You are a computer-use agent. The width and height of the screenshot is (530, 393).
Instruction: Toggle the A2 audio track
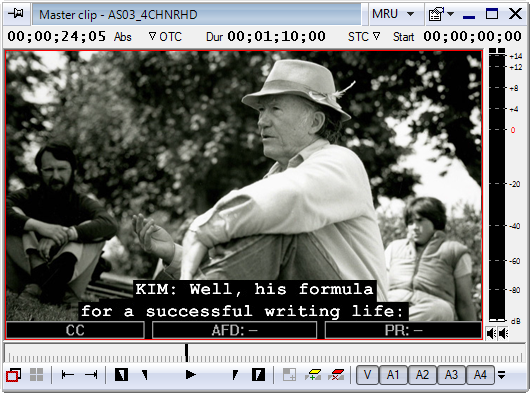pos(422,375)
